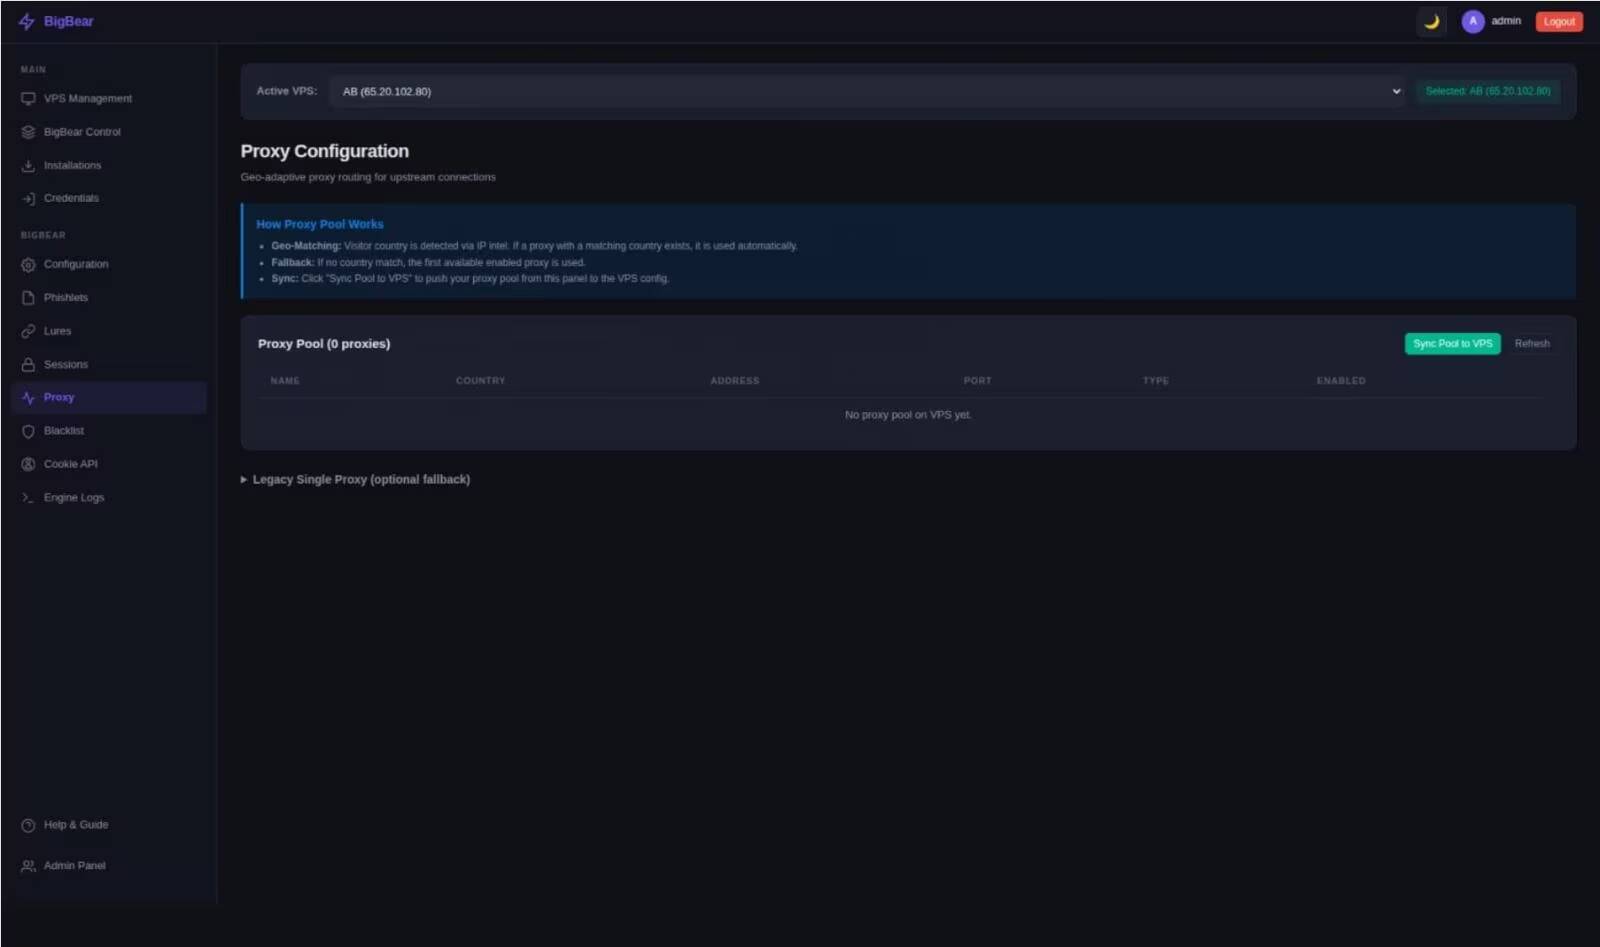Click "No proxy pool on VPS yet." message
Viewport: 1600px width, 947px height.
tap(908, 415)
